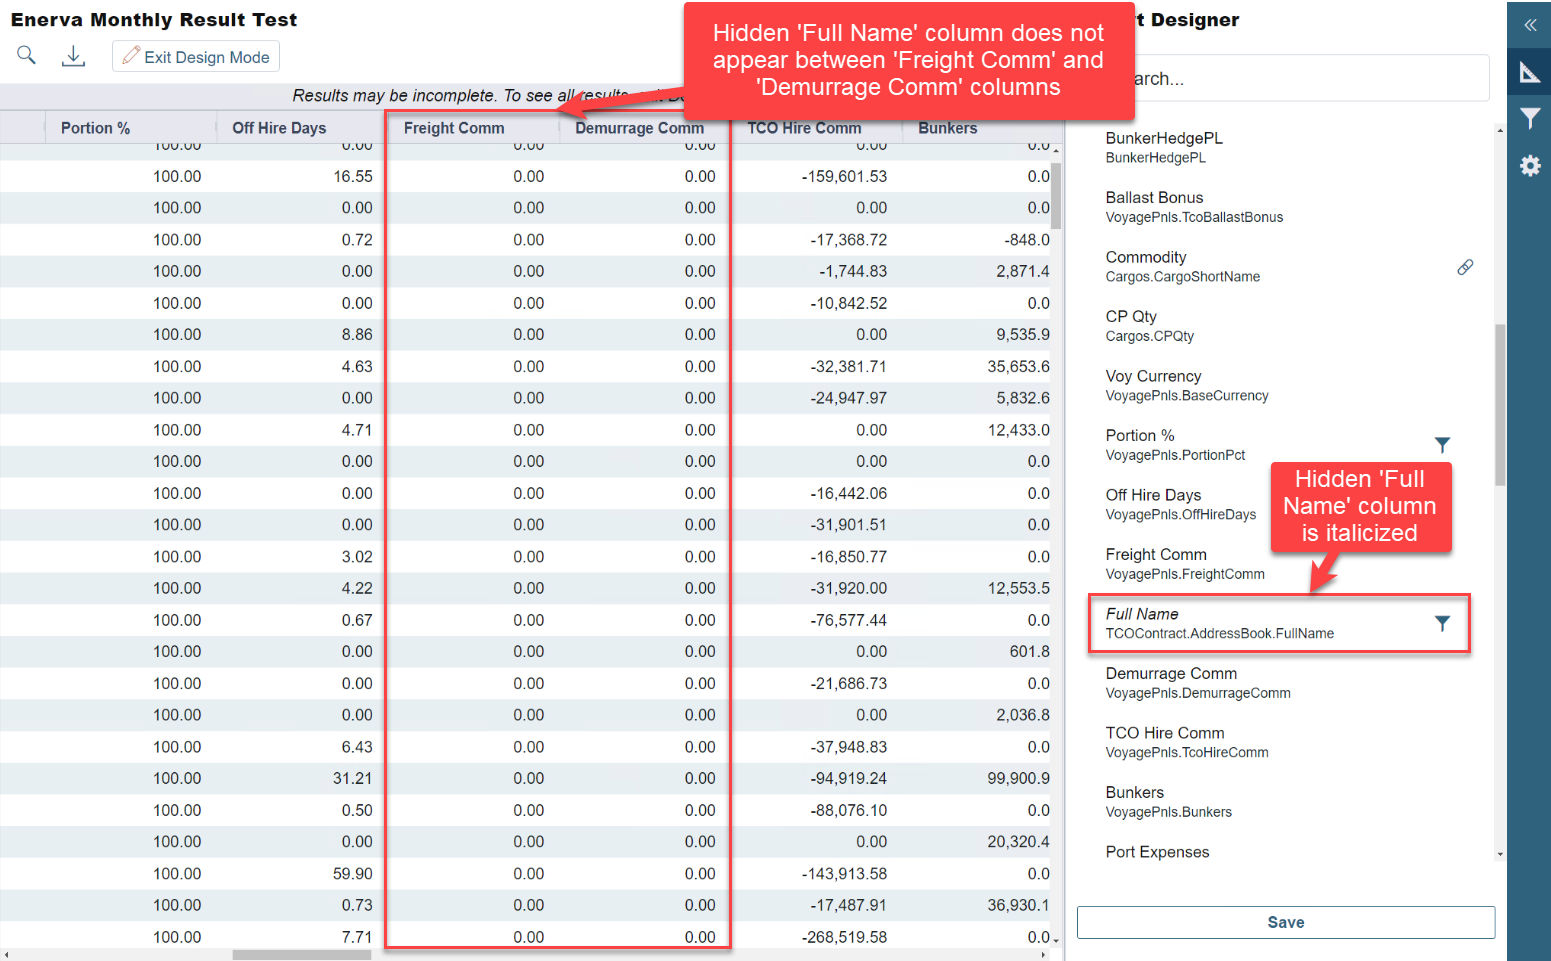Click the filter icon on Portion % field
The height and width of the screenshot is (961, 1551).
point(1442,445)
